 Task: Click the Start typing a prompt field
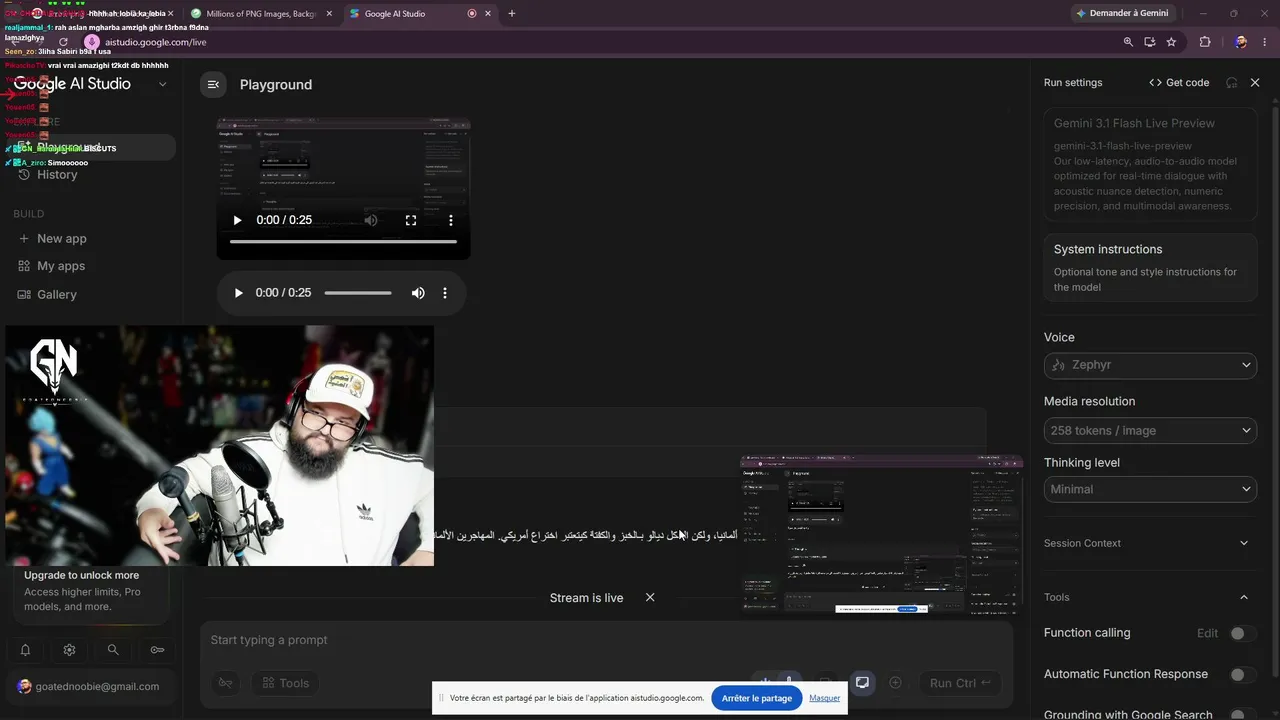(606, 640)
